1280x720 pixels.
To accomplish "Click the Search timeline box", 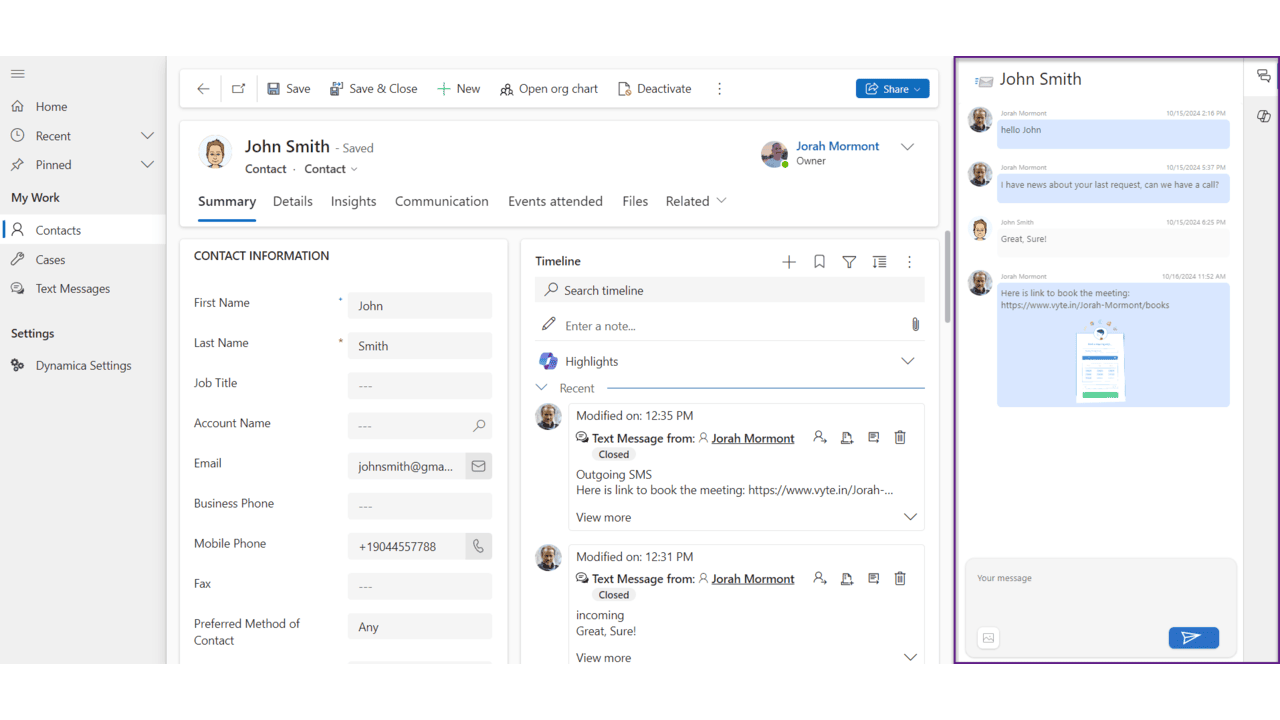I will pyautogui.click(x=730, y=290).
